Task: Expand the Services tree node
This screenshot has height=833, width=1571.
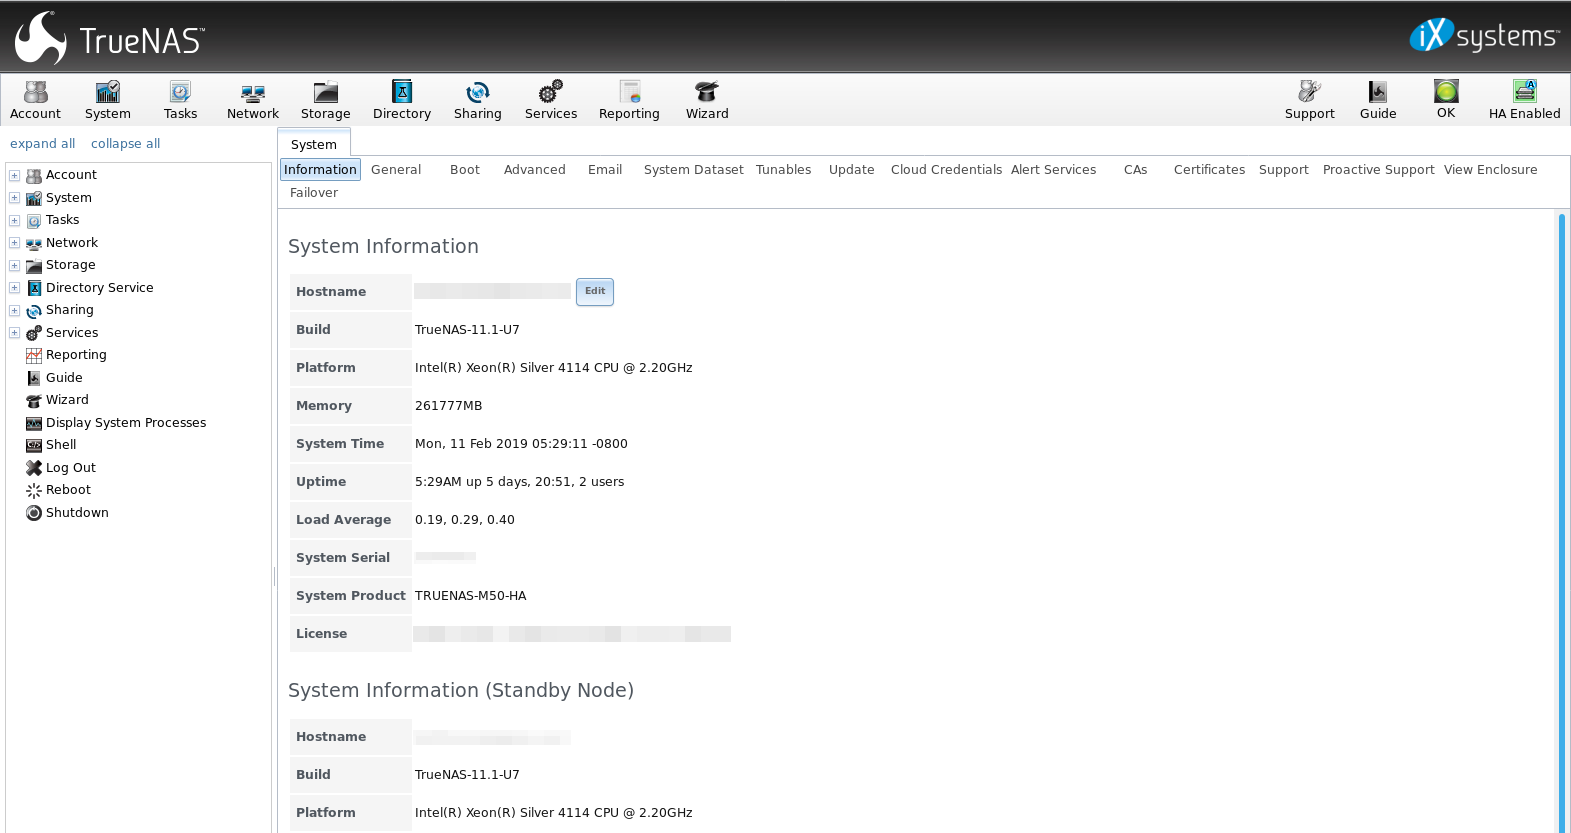Action: click(15, 333)
